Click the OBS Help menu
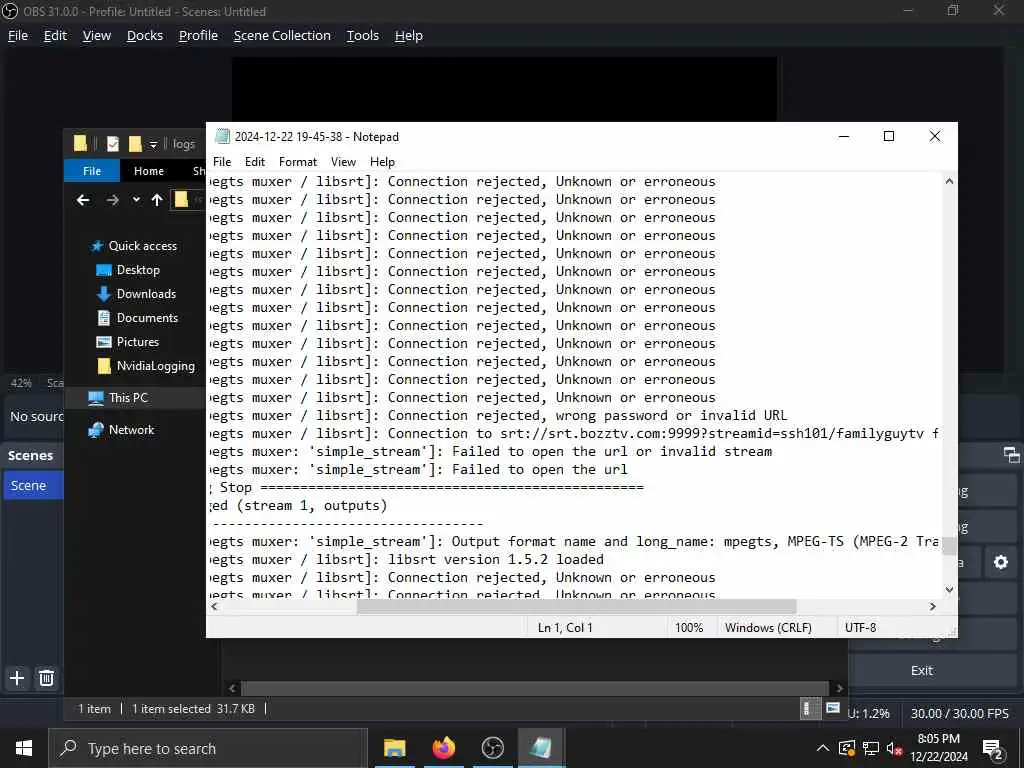Image resolution: width=1024 pixels, height=768 pixels. pos(408,35)
